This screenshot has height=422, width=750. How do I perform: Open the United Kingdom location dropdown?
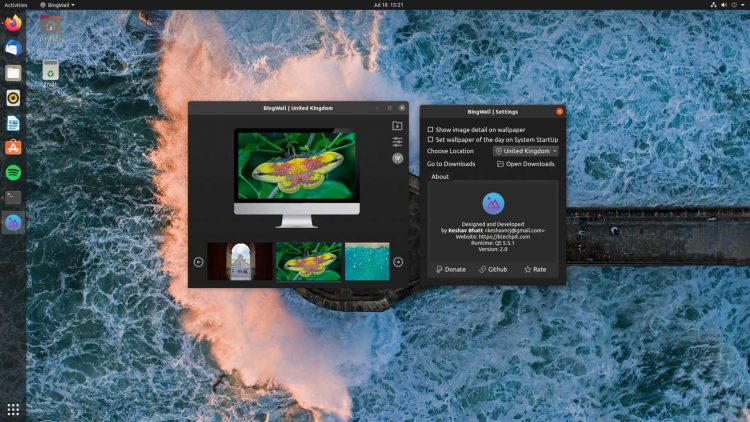pos(526,151)
